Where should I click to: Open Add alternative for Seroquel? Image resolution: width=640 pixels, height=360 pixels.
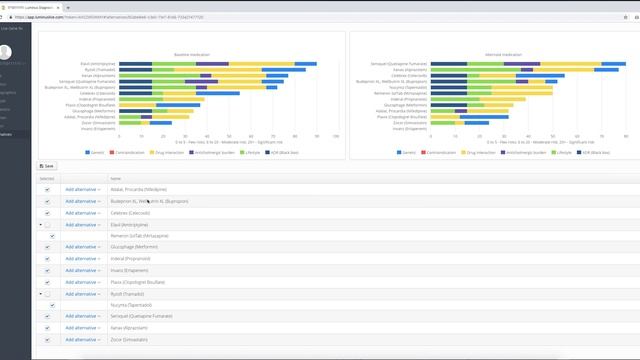(x=83, y=316)
